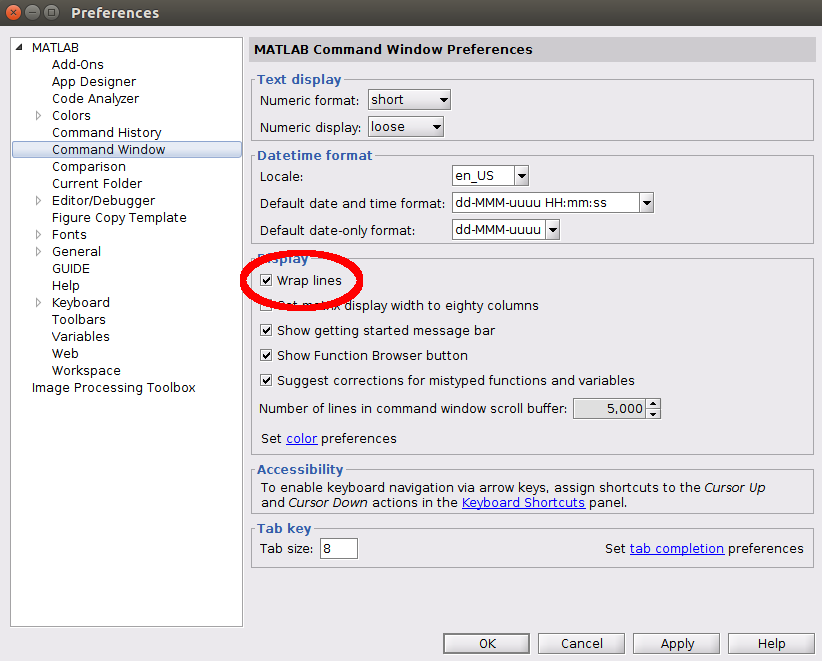Open the Numeric format dropdown
Viewport: 822px width, 661px height.
[x=409, y=100]
